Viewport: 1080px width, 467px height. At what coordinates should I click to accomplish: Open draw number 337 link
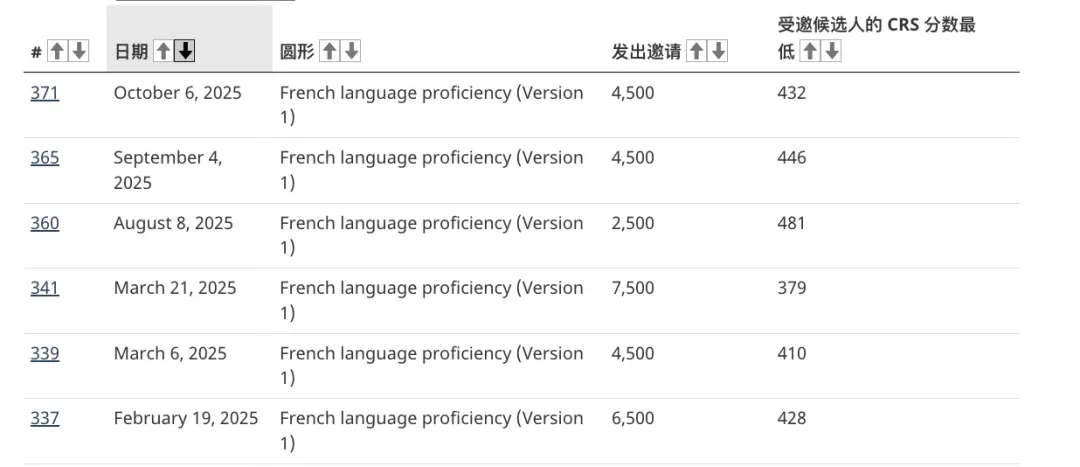tap(44, 418)
